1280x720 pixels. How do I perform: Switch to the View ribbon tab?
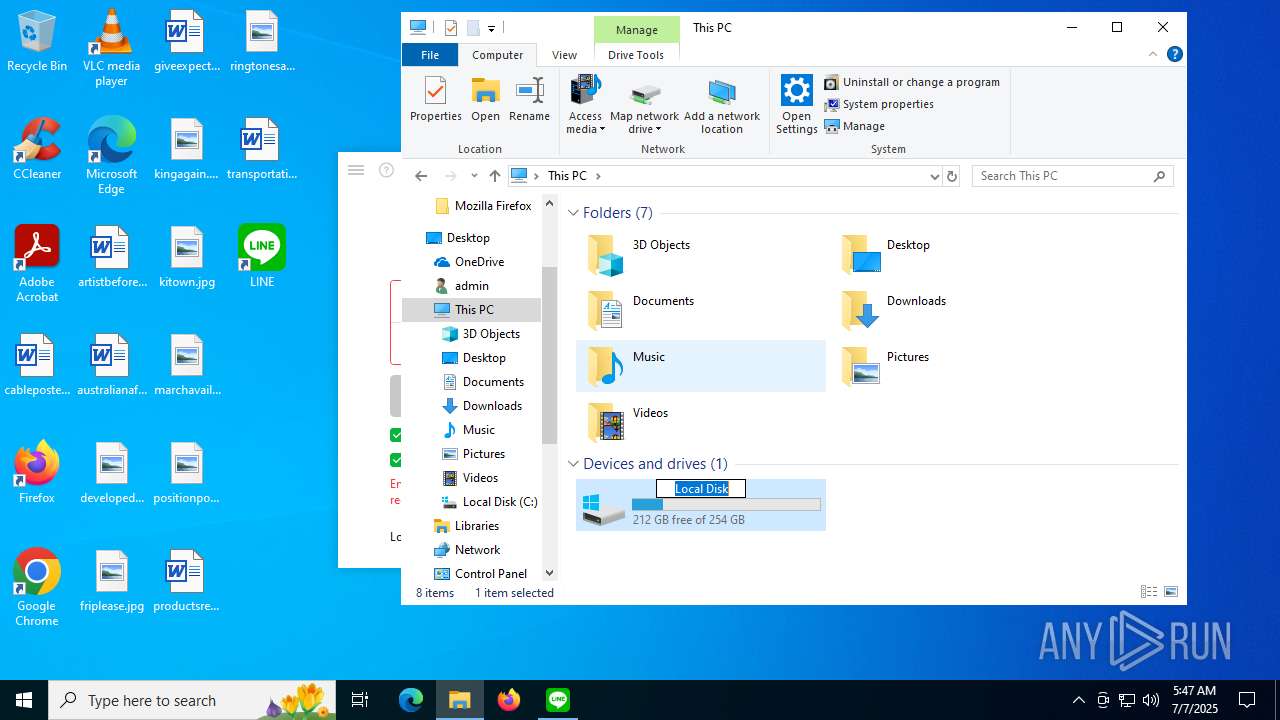click(x=564, y=55)
